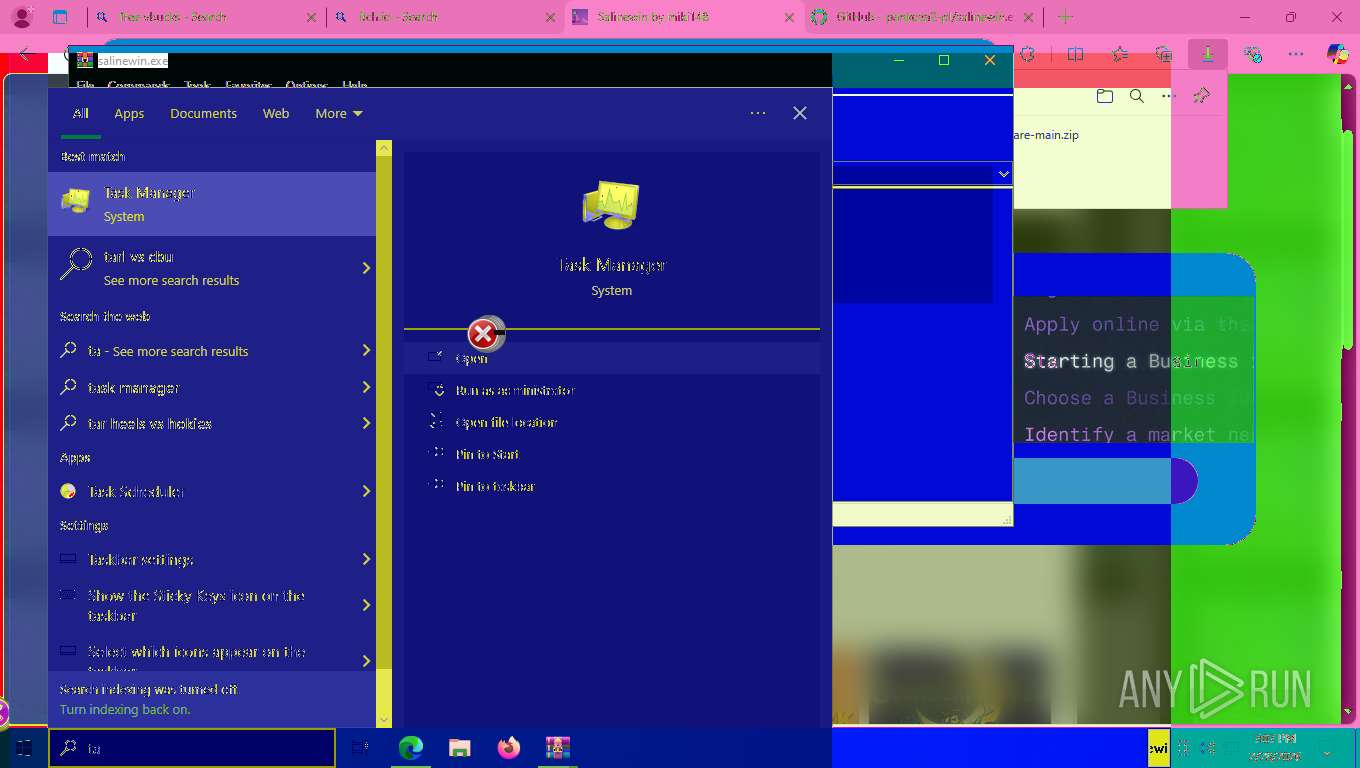Click the taskbar search input box
1360x768 pixels.
[192, 747]
